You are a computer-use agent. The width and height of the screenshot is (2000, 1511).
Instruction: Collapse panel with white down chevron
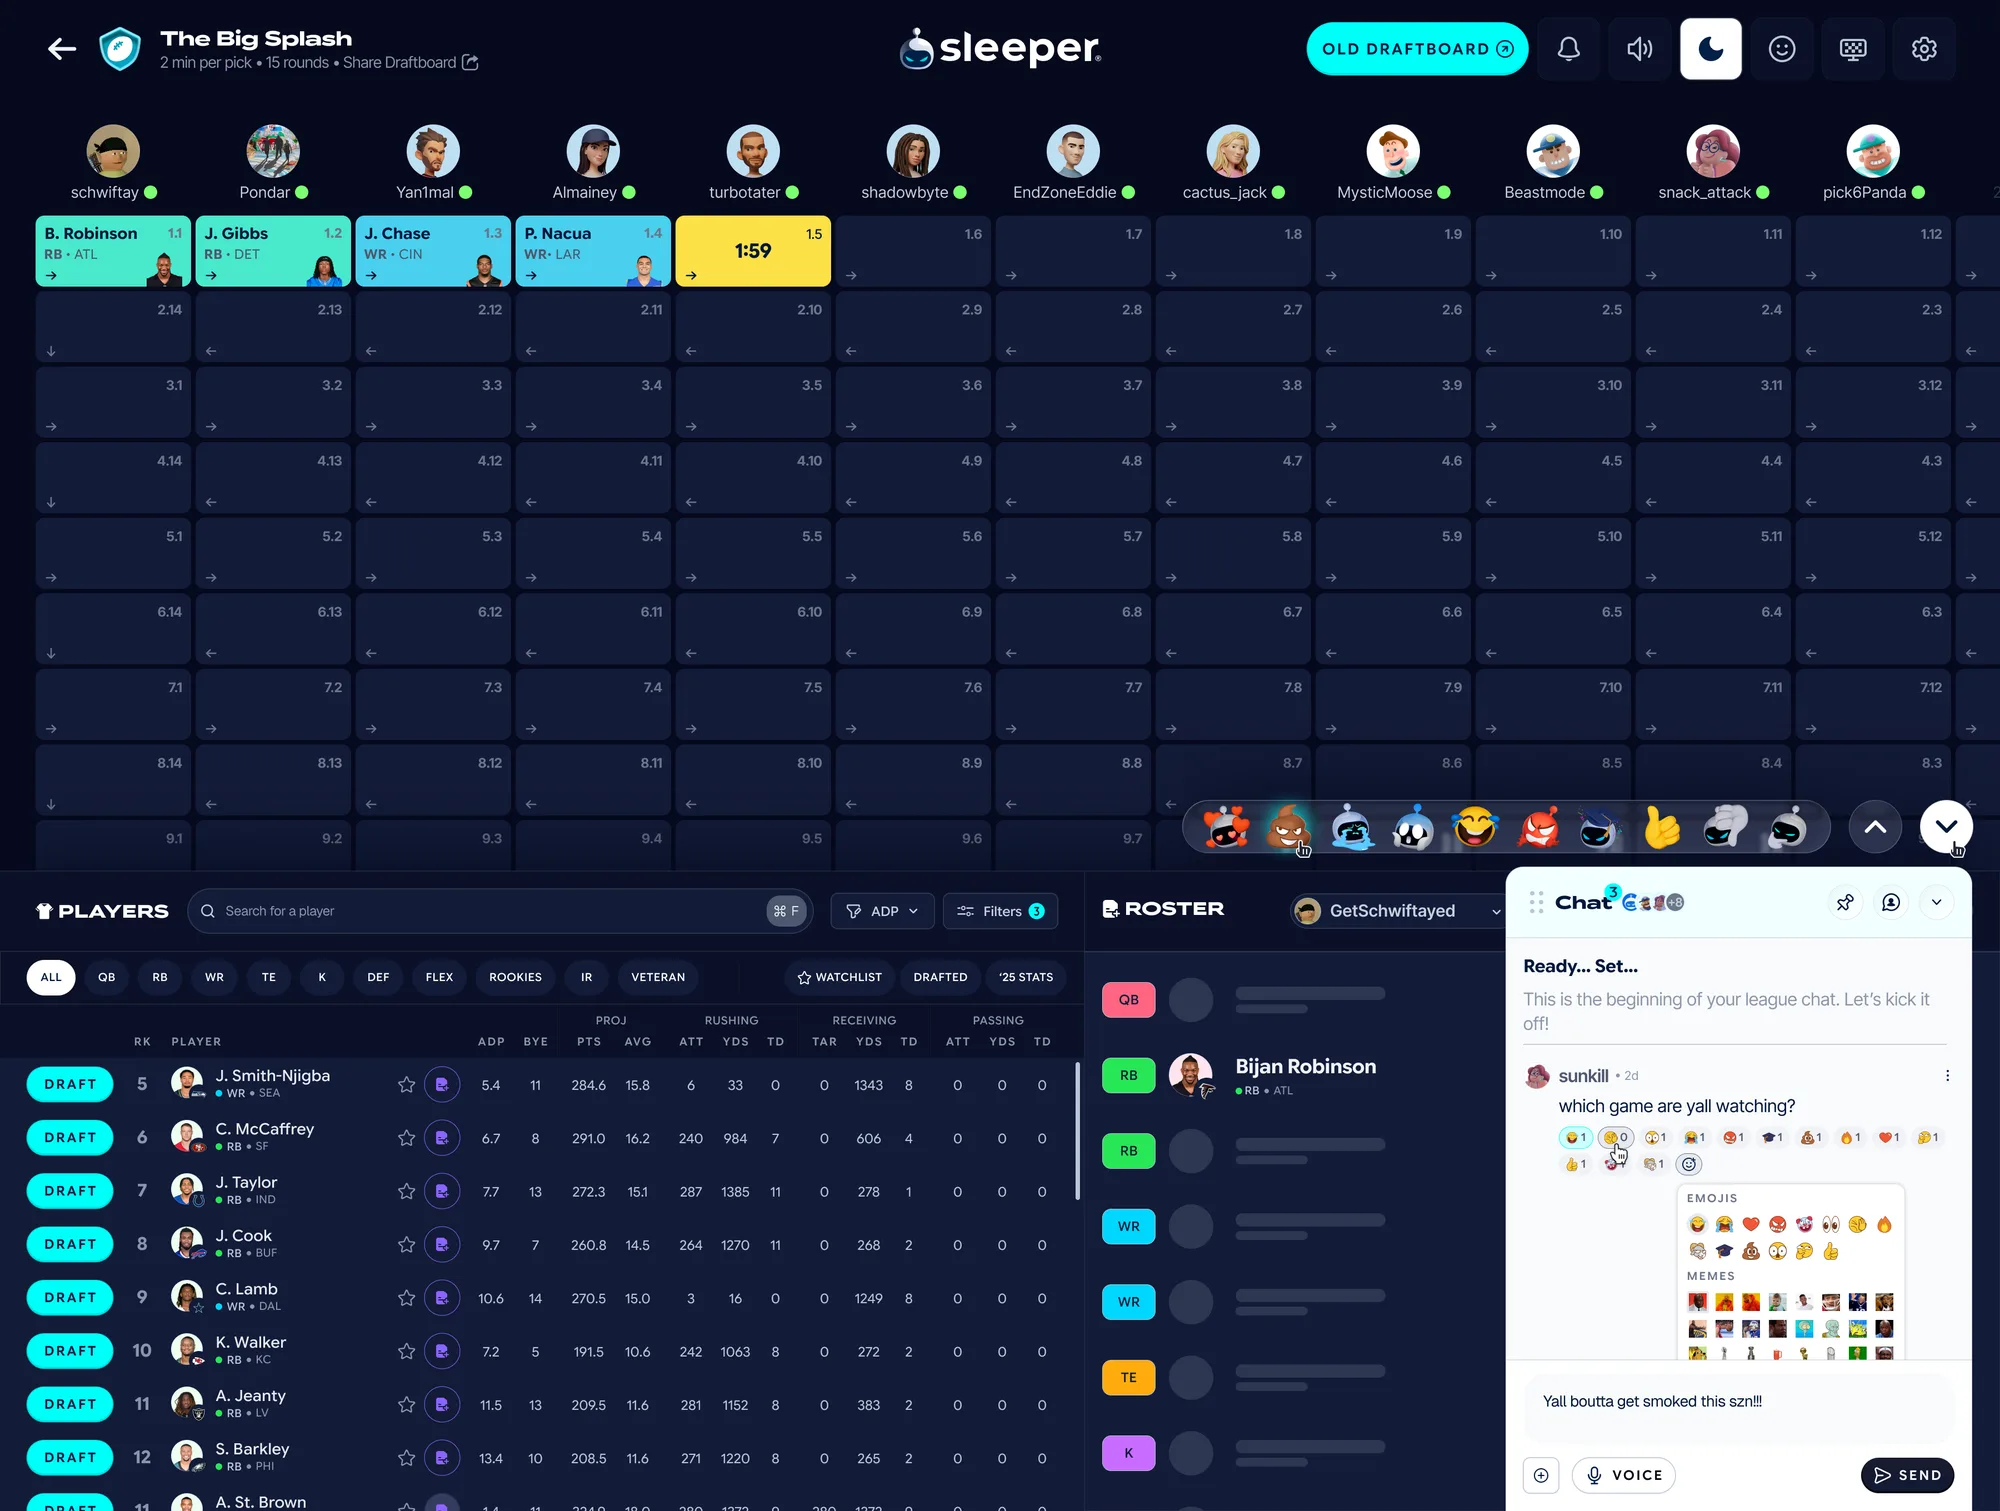click(1946, 827)
